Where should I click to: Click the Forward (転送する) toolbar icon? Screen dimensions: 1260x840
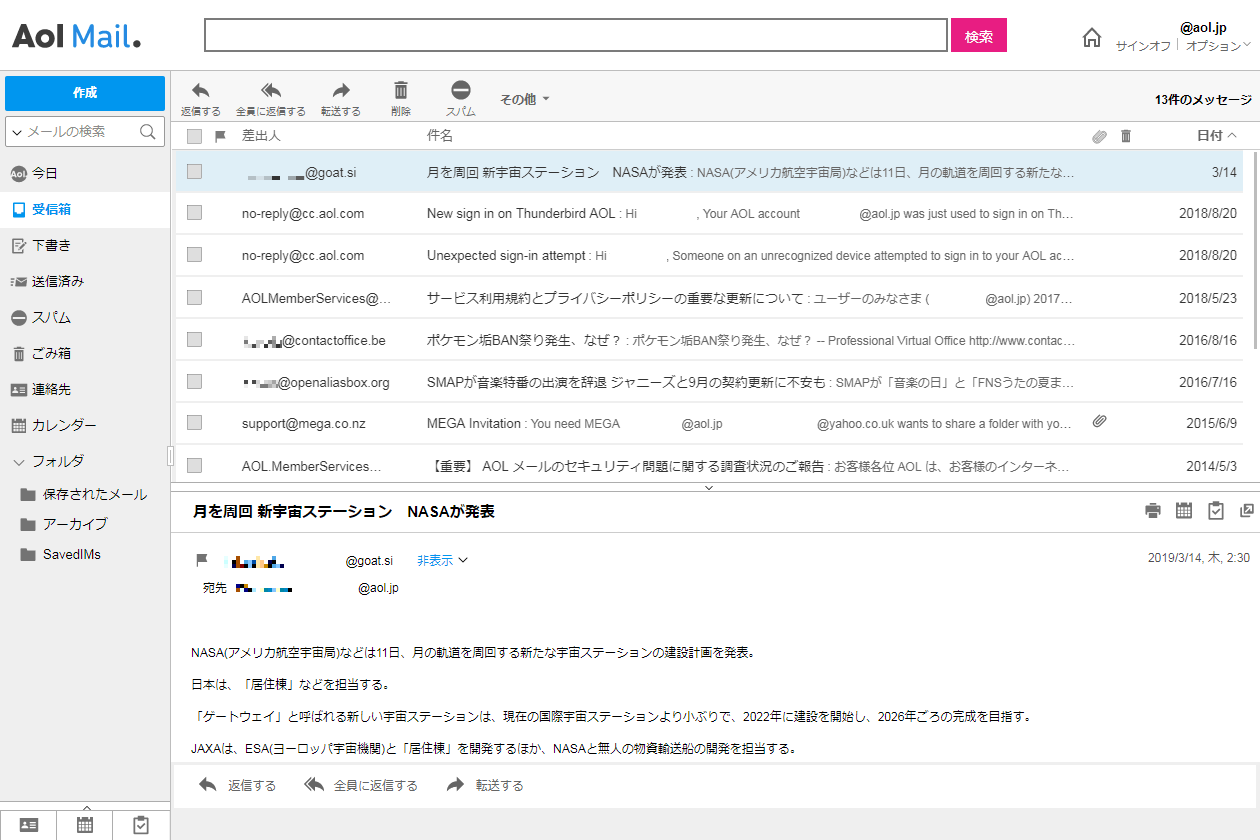point(341,90)
